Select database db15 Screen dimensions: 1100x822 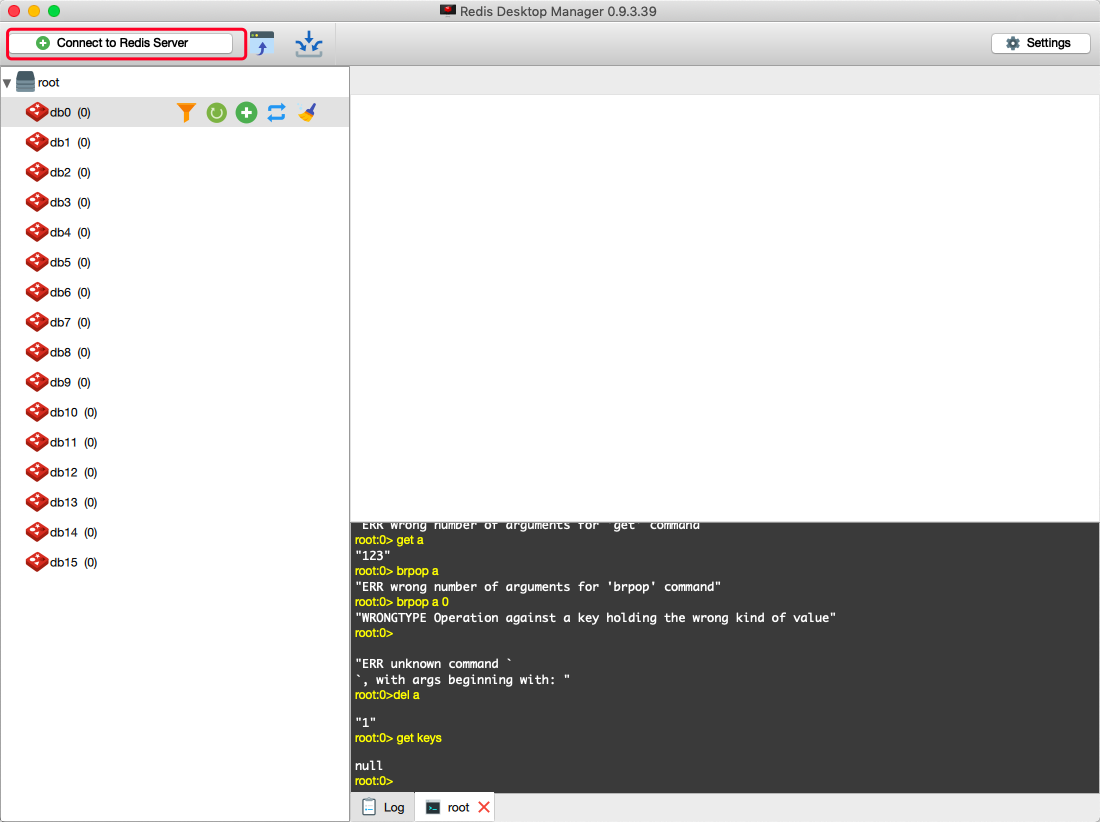(x=63, y=563)
